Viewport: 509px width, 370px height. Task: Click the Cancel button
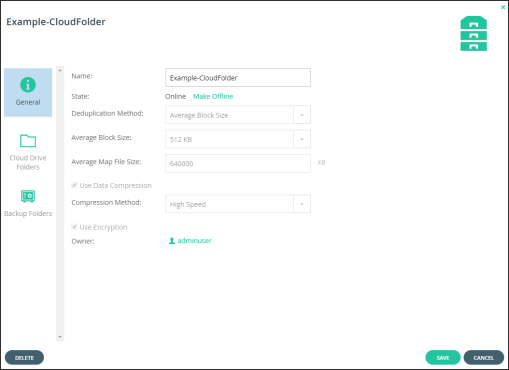(483, 358)
